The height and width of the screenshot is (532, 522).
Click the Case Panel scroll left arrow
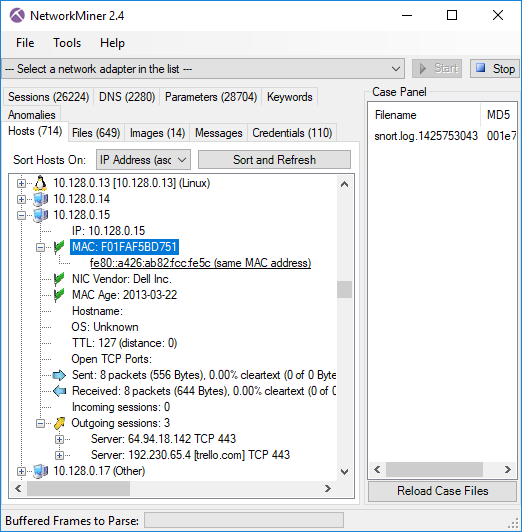(377, 469)
